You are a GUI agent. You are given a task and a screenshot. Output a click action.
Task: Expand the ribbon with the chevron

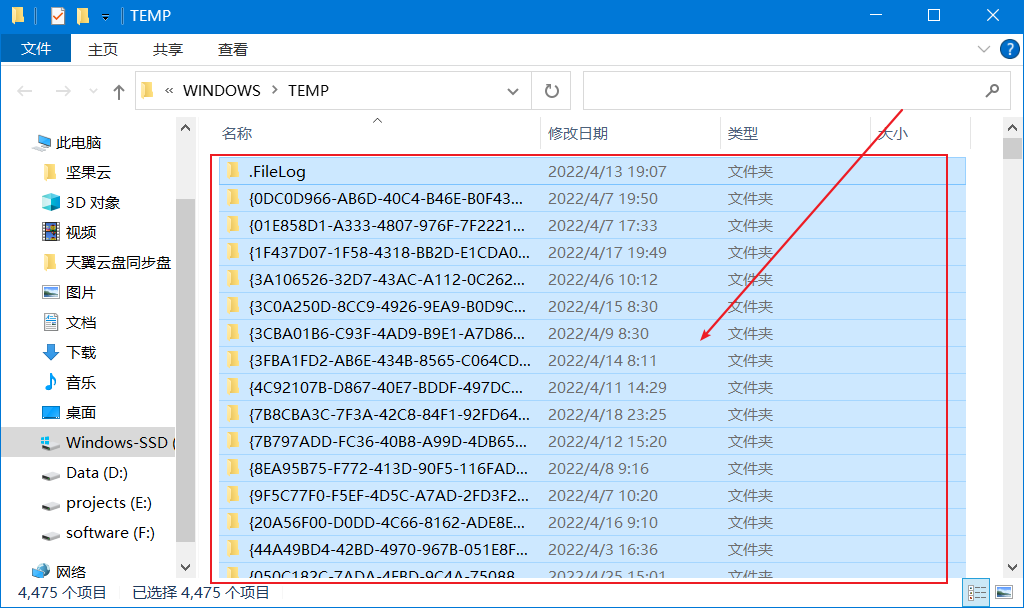[x=984, y=49]
